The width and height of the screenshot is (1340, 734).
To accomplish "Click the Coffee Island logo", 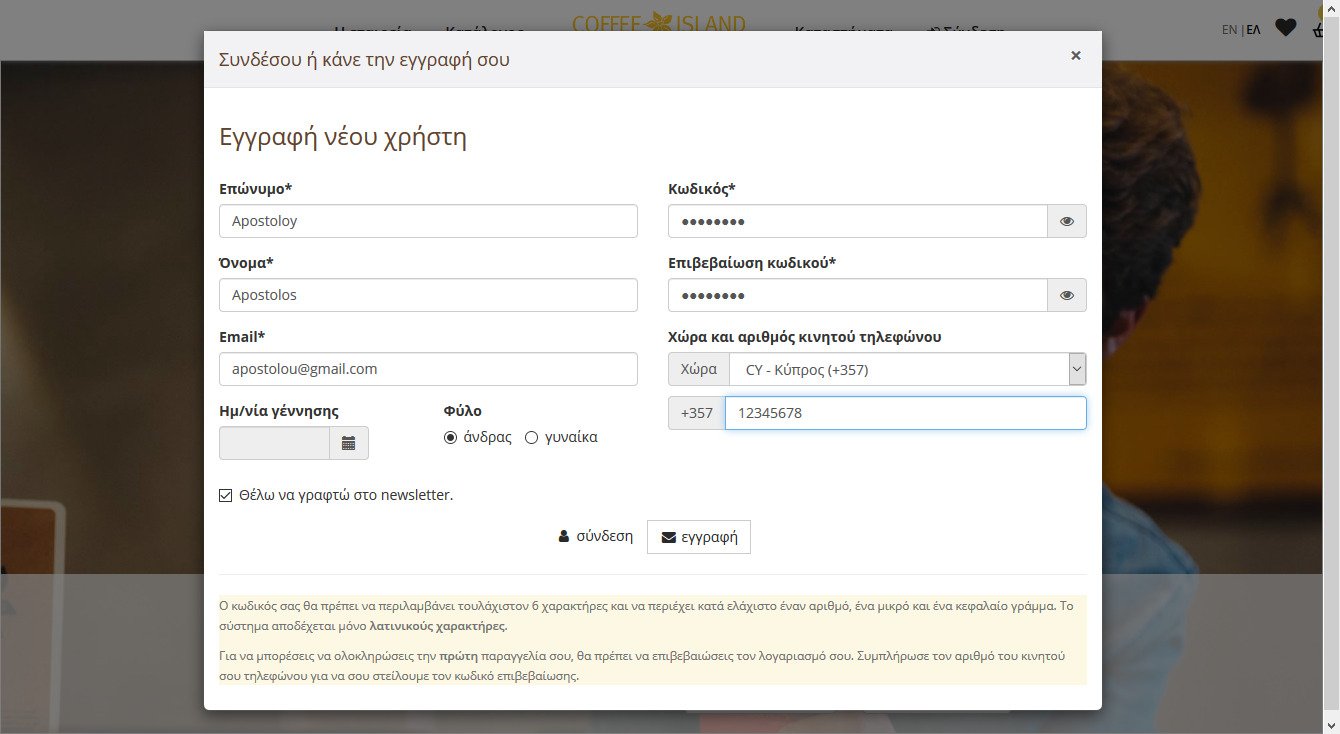I will click(659, 23).
